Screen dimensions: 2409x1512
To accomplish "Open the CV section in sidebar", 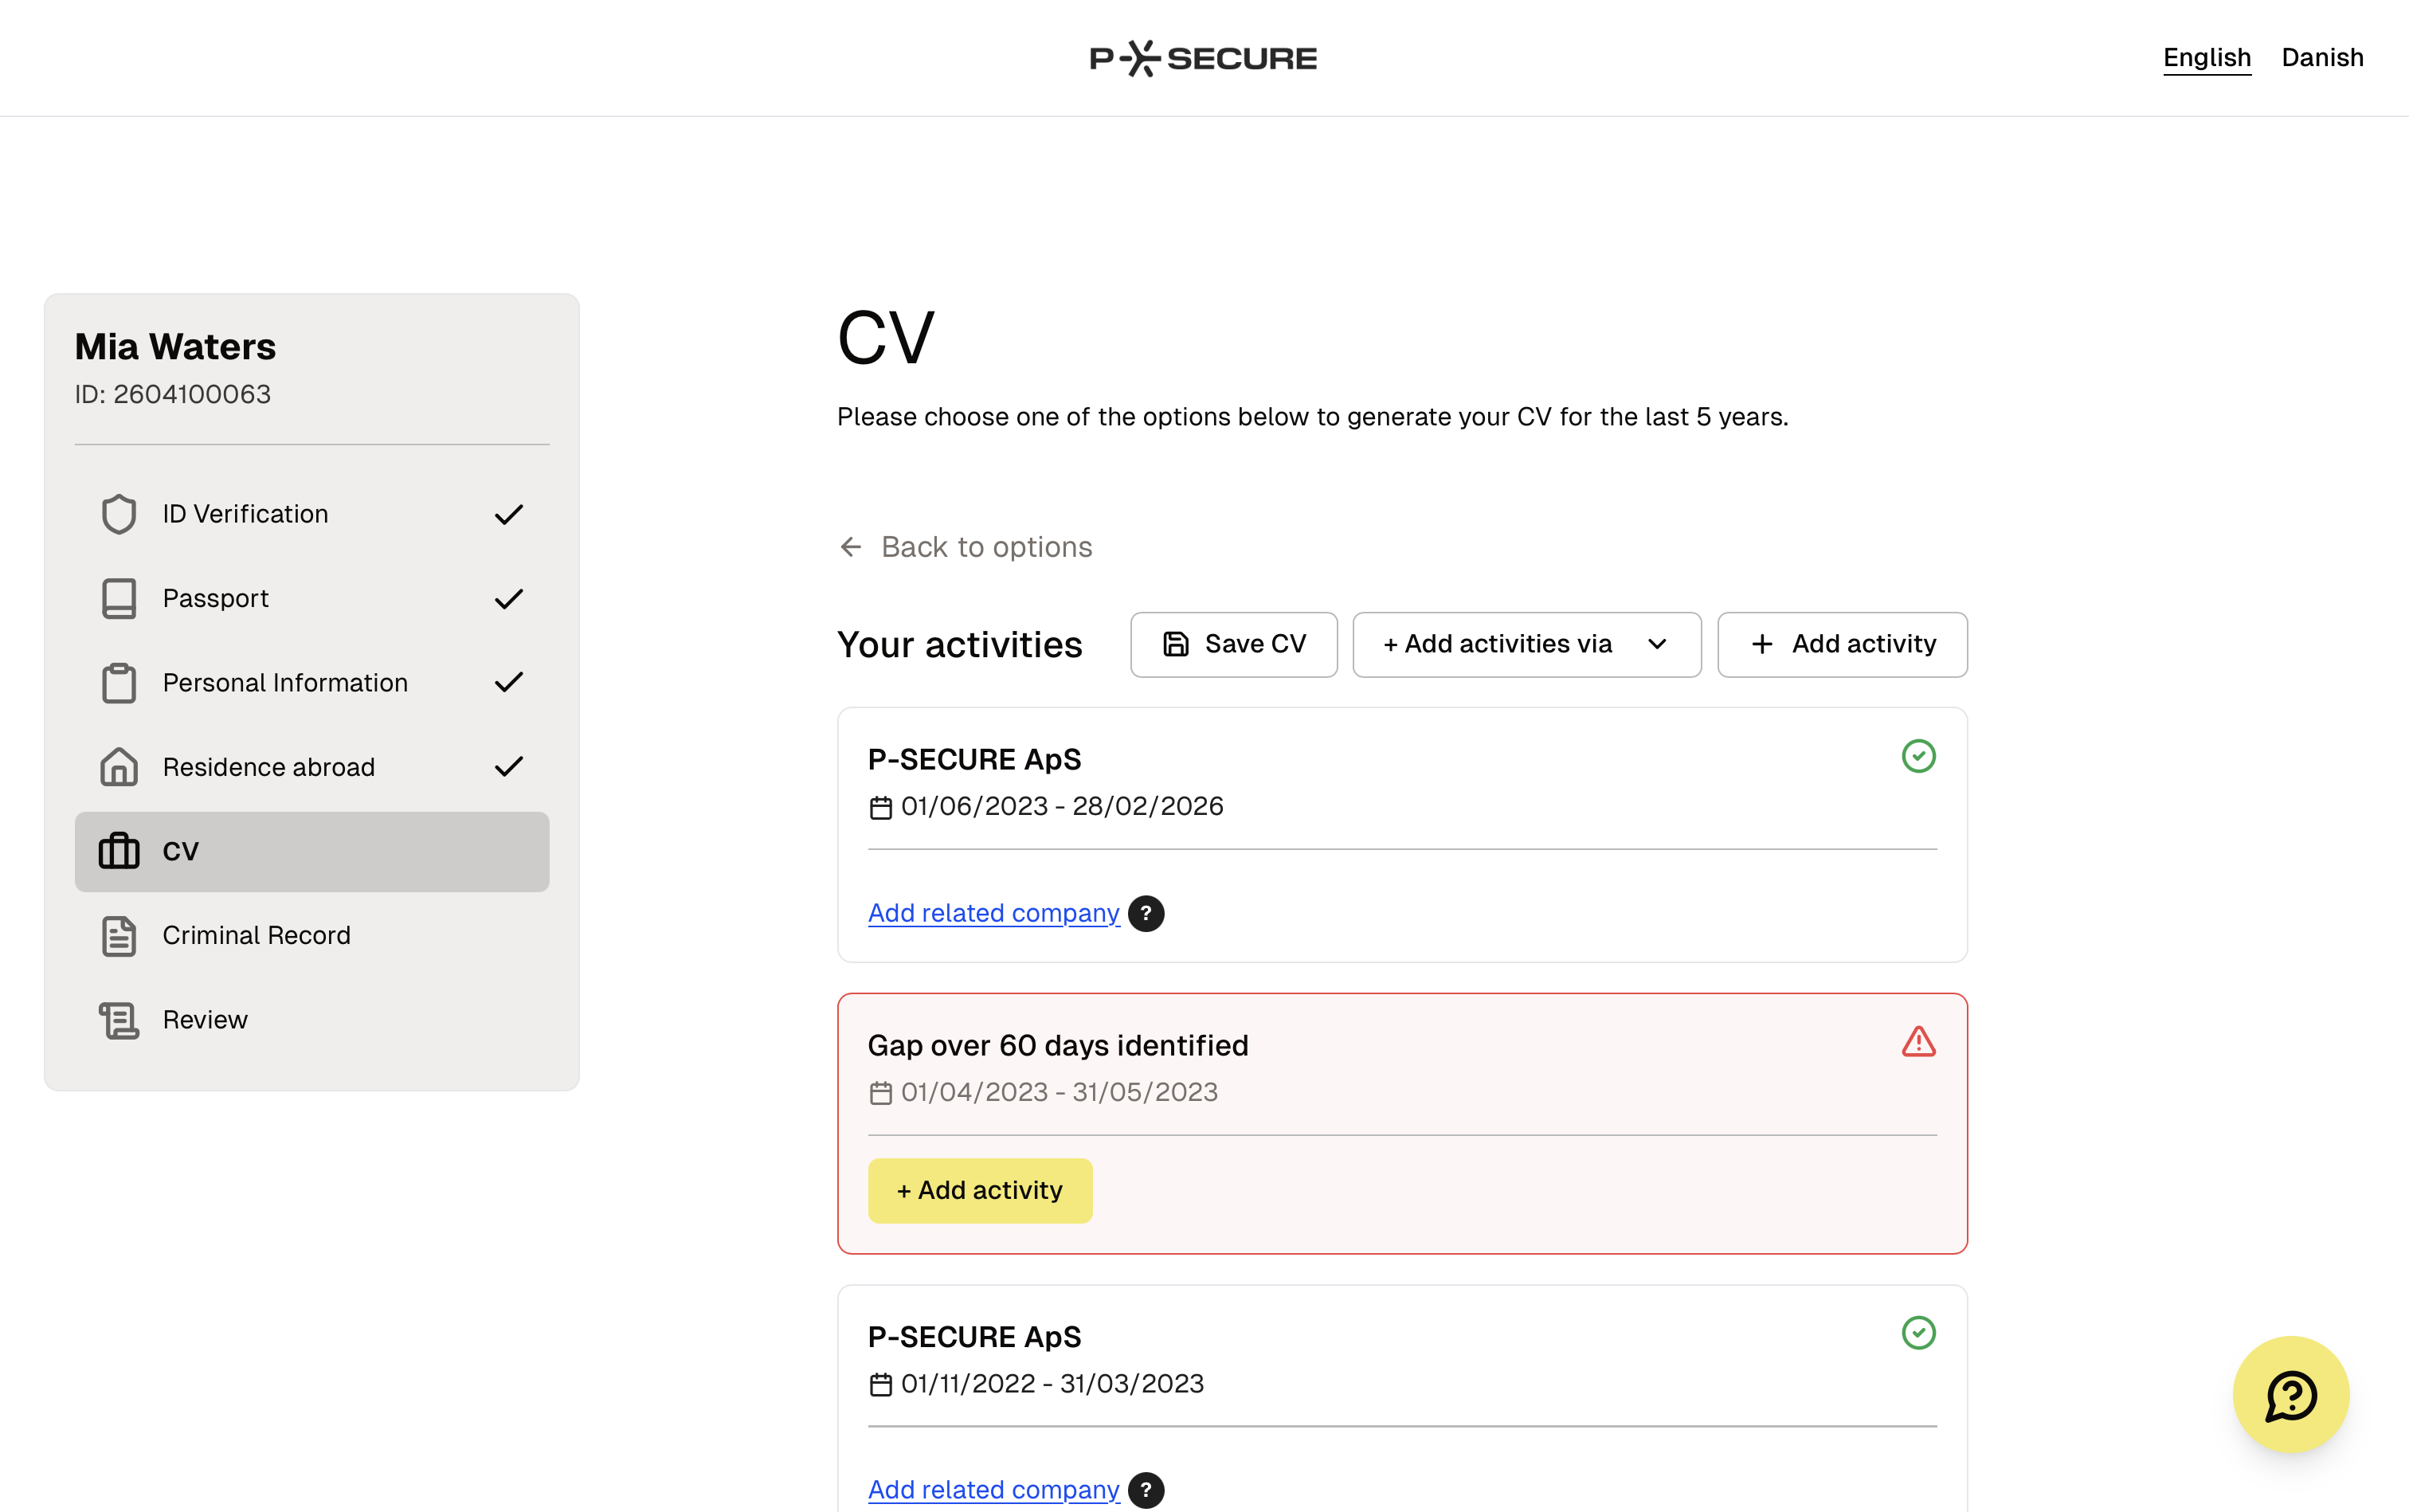I will [311, 851].
